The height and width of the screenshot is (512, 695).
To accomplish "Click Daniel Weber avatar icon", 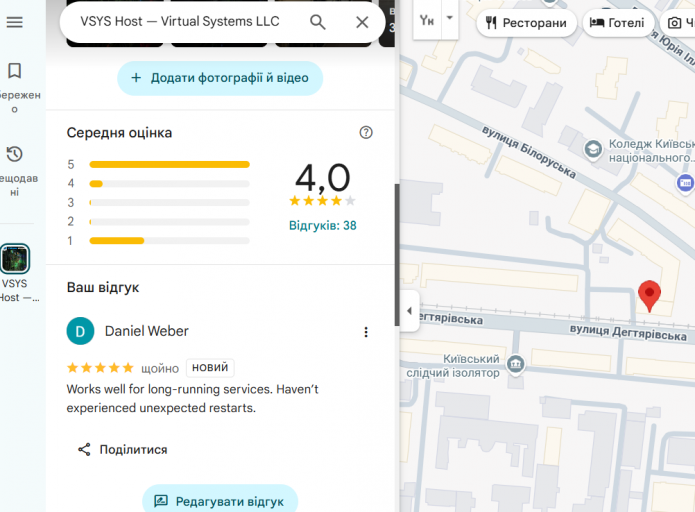I will [80, 331].
